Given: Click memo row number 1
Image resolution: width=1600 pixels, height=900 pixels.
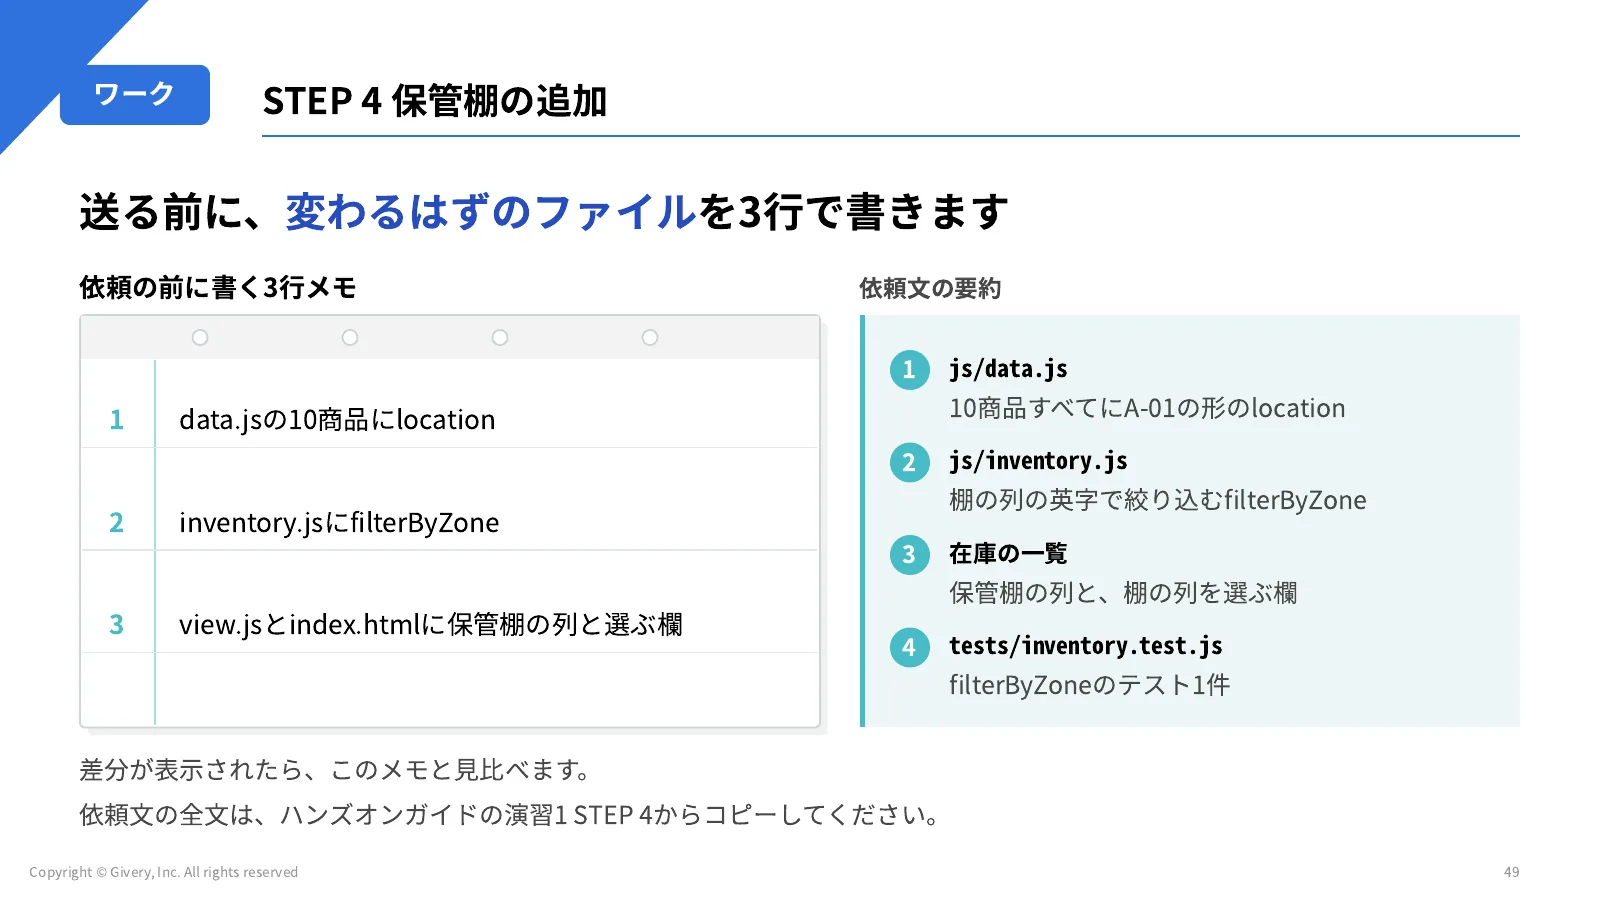Looking at the screenshot, I should click(x=117, y=420).
